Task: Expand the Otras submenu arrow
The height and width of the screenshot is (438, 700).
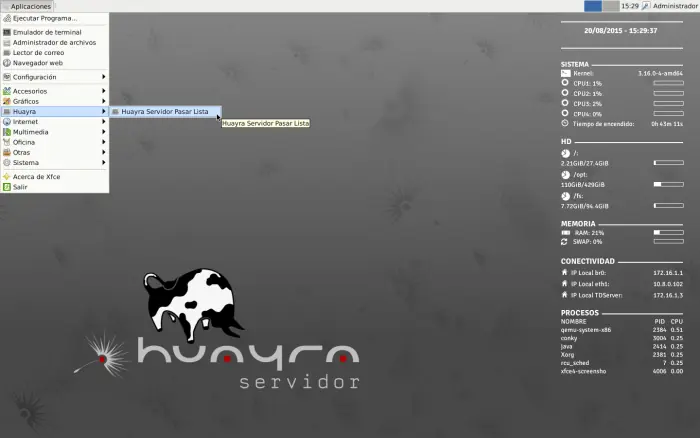Action: [x=104, y=152]
